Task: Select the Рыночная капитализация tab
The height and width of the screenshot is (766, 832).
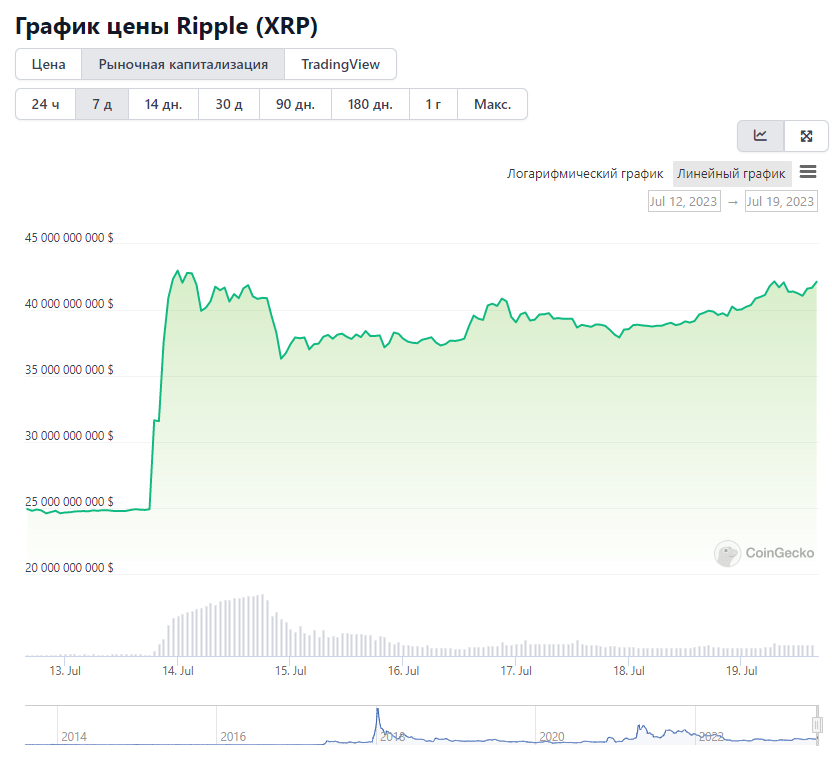Action: coord(183,64)
